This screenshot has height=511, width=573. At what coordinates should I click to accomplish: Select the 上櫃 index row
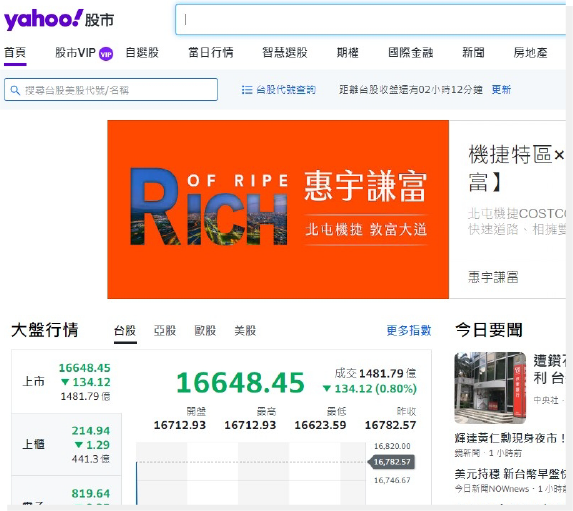point(67,444)
